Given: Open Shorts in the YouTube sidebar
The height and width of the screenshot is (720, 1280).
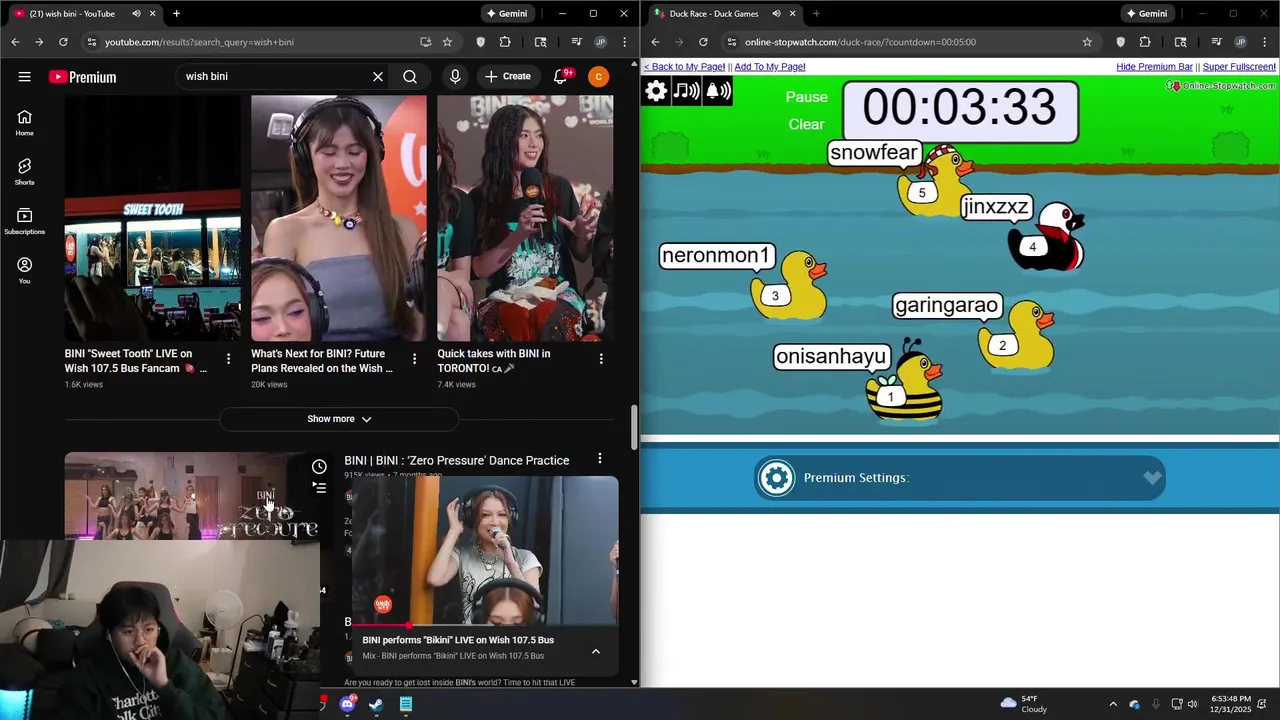Looking at the screenshot, I should [24, 171].
